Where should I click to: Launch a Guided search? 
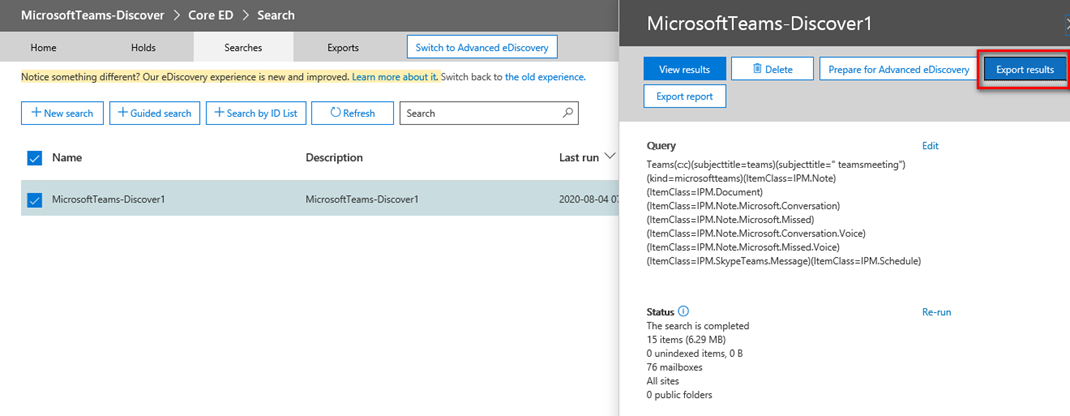(155, 113)
